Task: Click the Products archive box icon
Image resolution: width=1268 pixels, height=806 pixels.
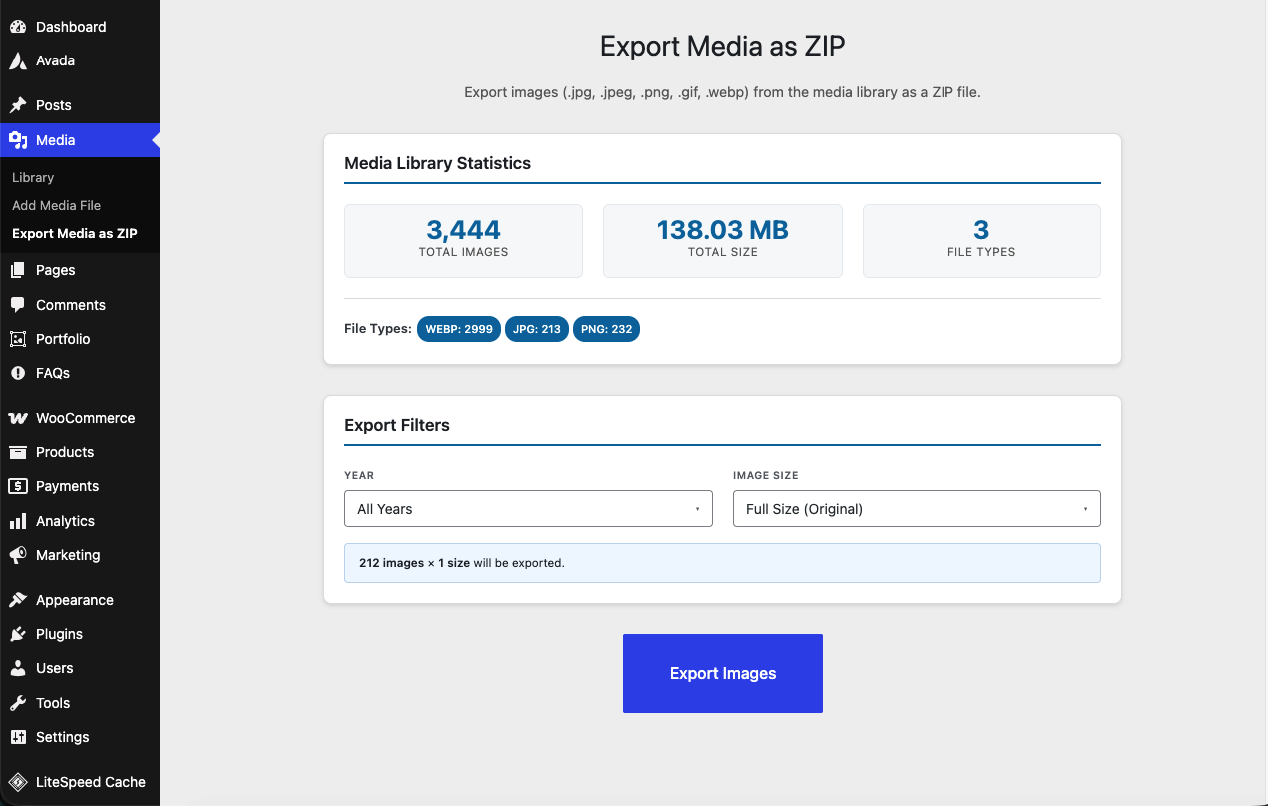Action: (x=18, y=452)
